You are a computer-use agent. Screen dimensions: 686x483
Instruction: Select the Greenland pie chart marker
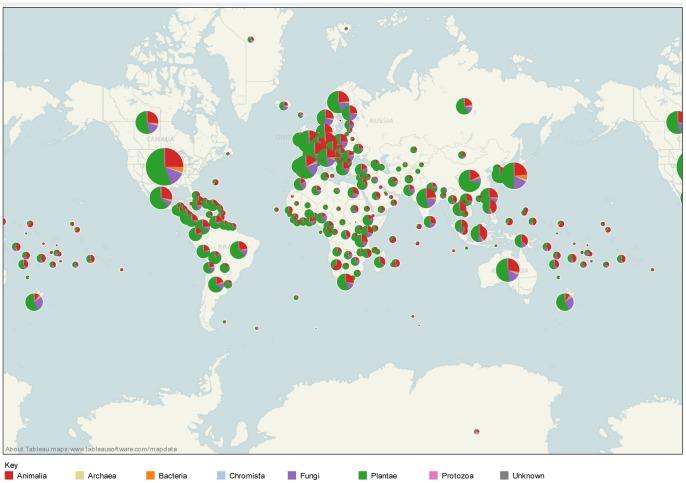(x=251, y=40)
